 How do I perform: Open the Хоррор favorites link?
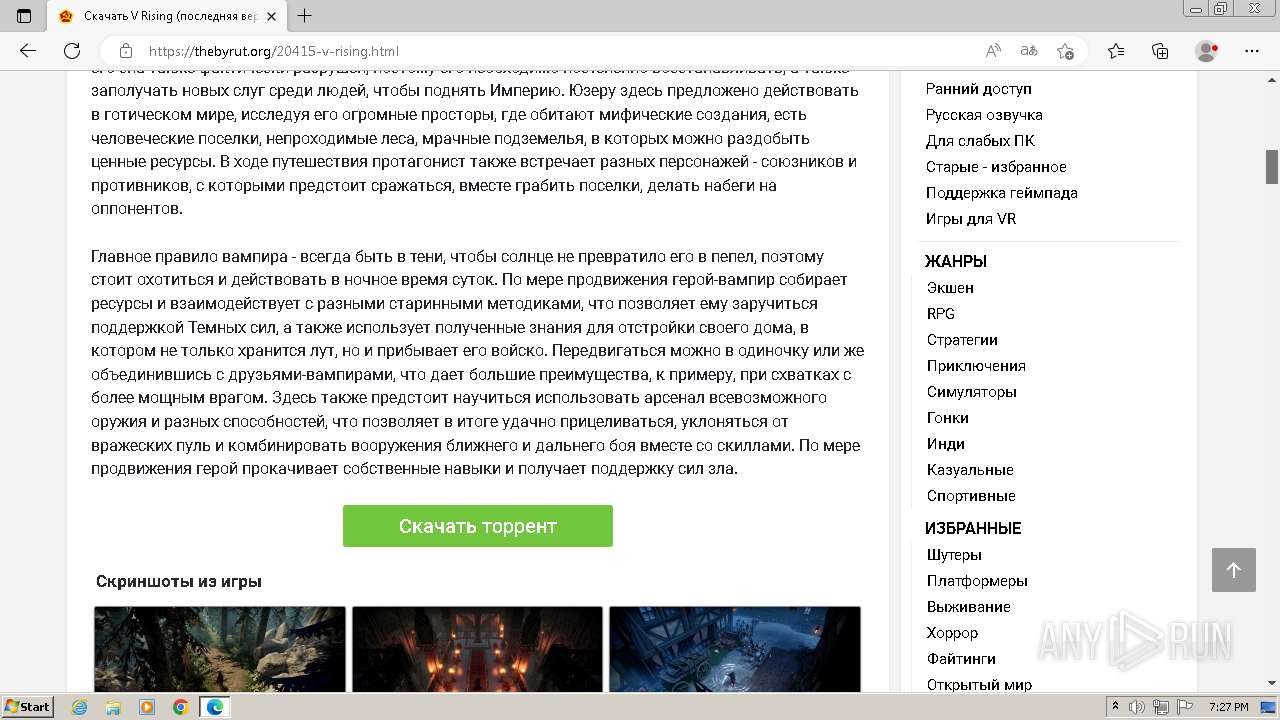point(952,633)
